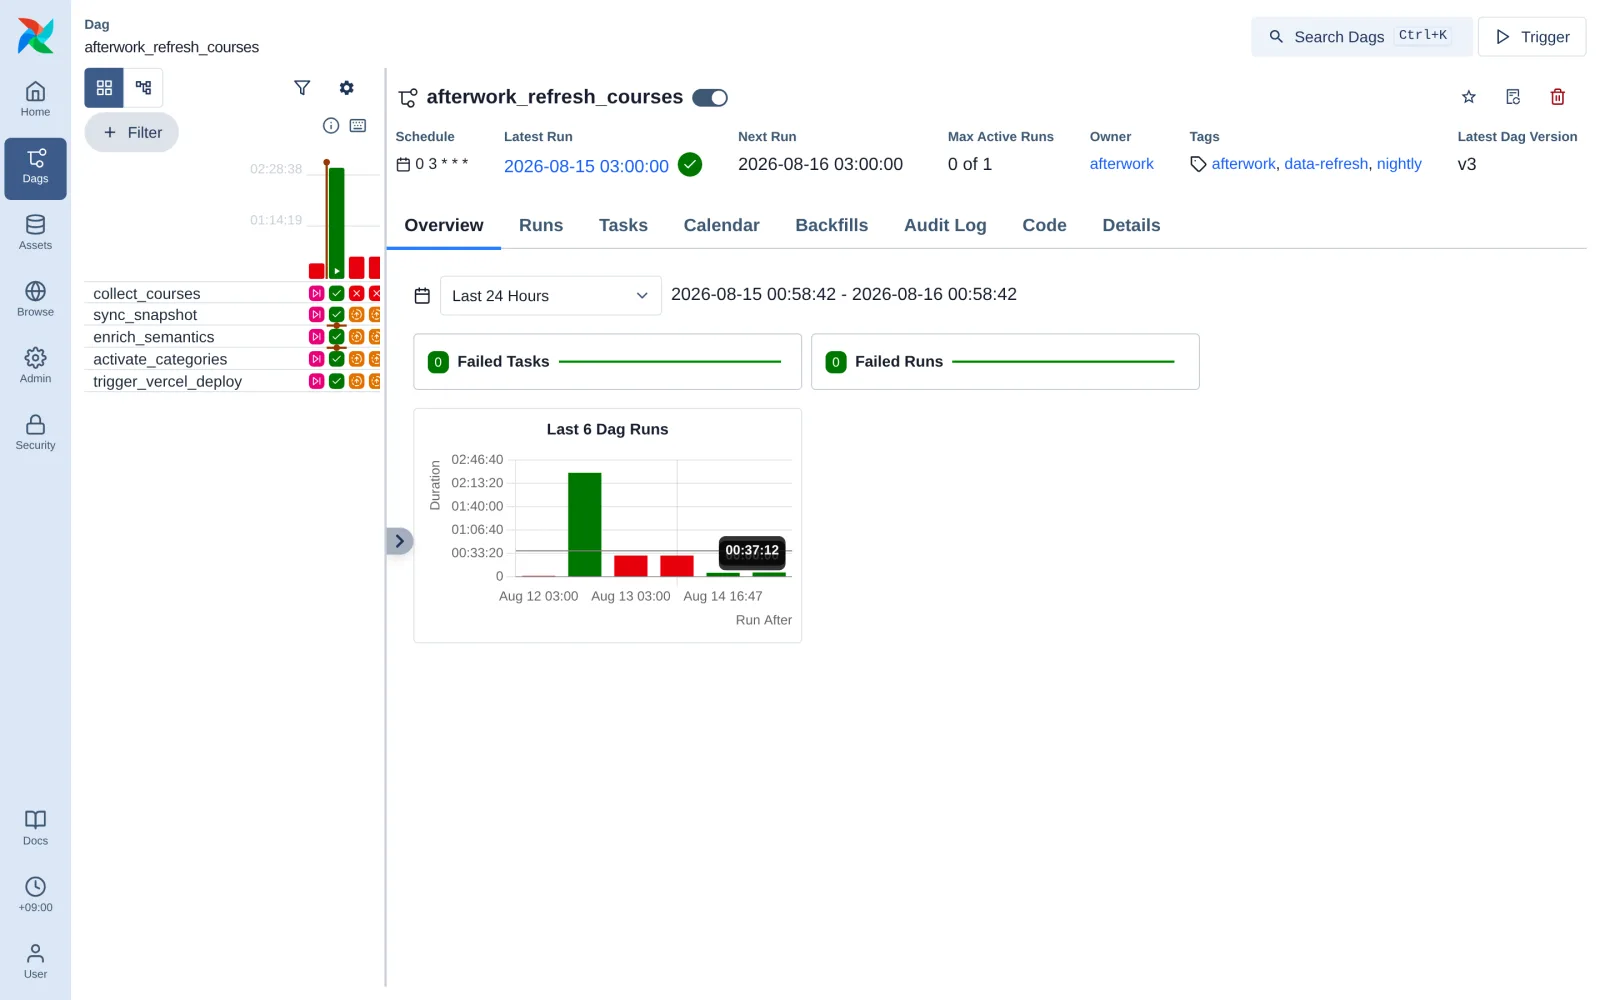Switch to the Tasks tab
The height and width of the screenshot is (1000, 1600).
point(623,225)
